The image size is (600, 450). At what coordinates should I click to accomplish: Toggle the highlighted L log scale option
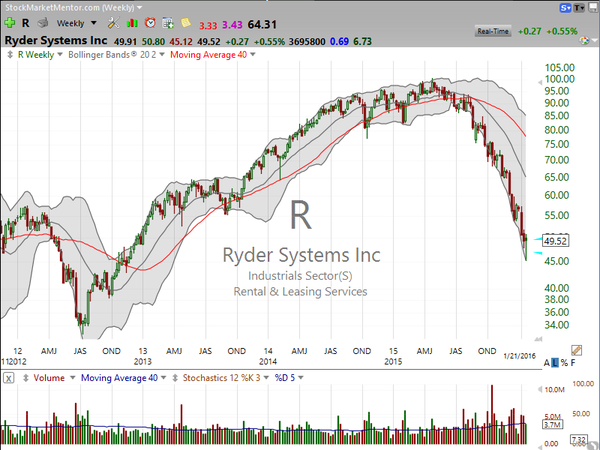pos(555,363)
